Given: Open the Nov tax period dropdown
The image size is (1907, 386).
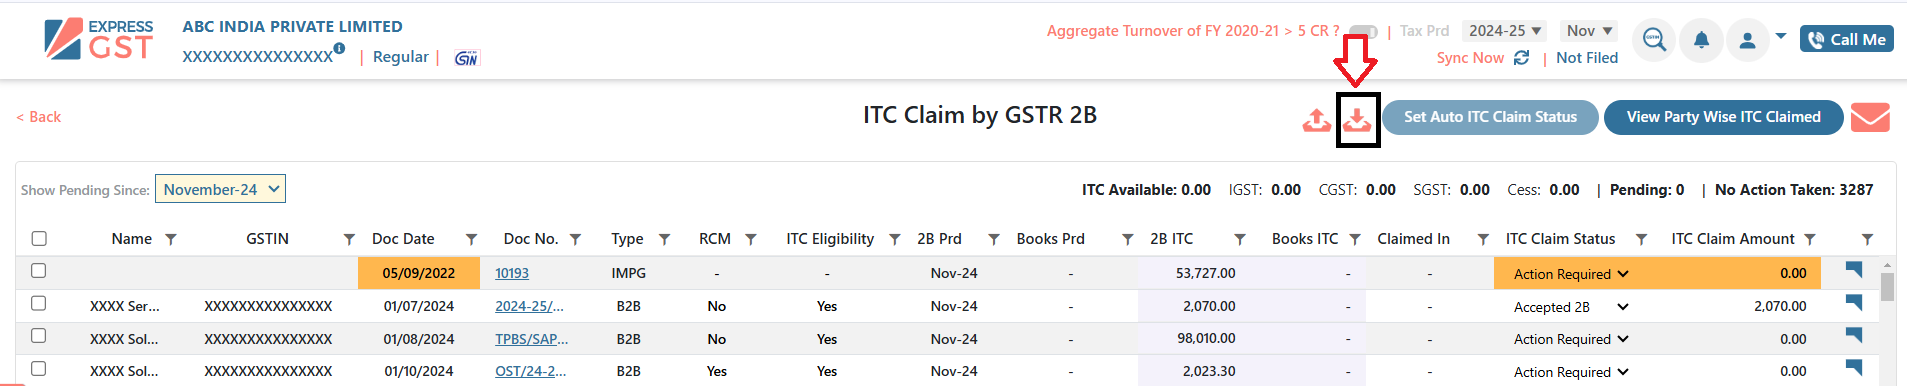Looking at the screenshot, I should (1588, 31).
